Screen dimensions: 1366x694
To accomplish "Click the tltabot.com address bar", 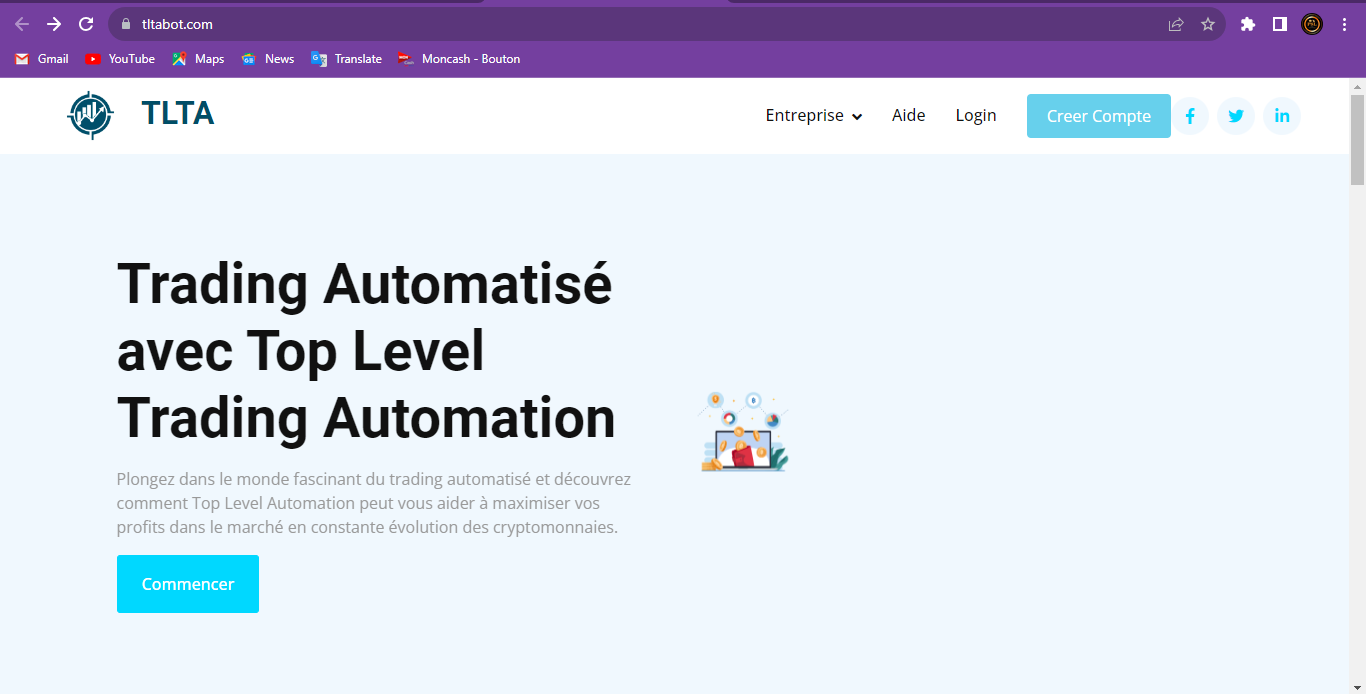I will (x=600, y=24).
